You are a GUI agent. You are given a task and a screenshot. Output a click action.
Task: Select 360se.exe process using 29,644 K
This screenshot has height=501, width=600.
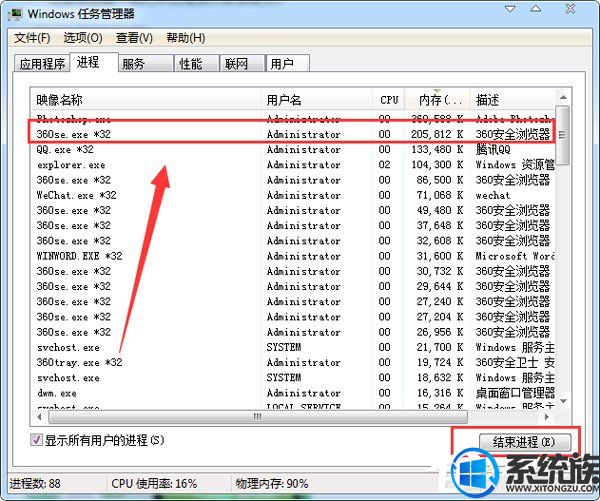click(293, 286)
